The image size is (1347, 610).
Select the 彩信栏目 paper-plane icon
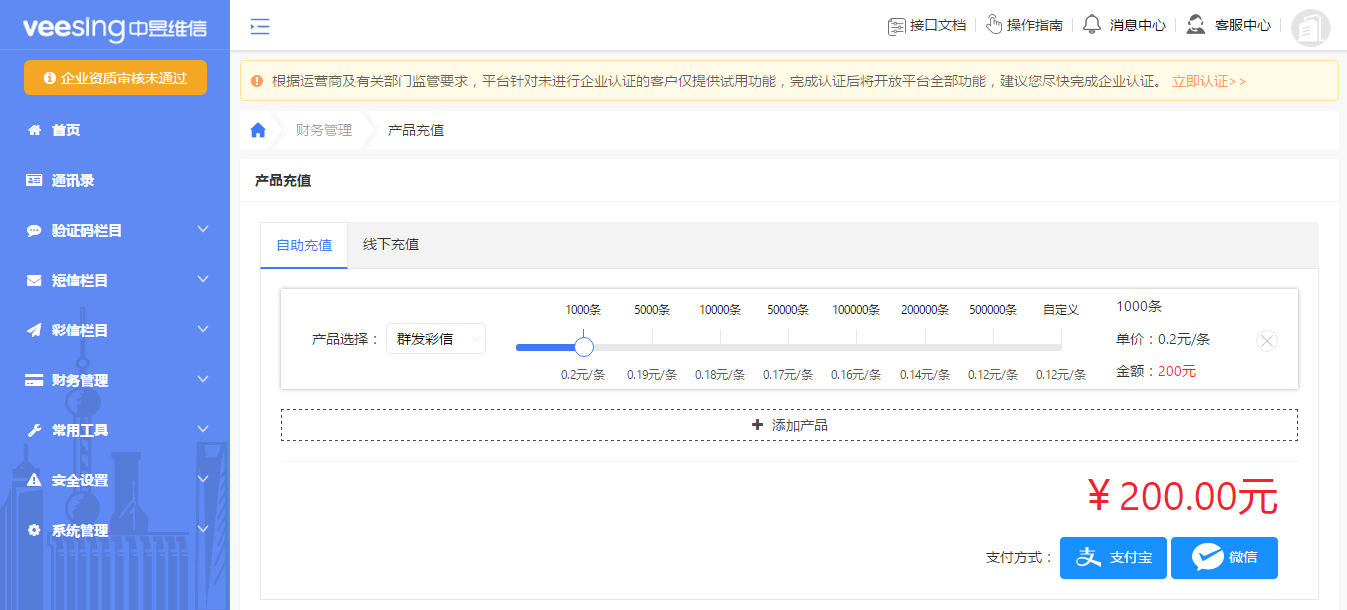[32, 330]
